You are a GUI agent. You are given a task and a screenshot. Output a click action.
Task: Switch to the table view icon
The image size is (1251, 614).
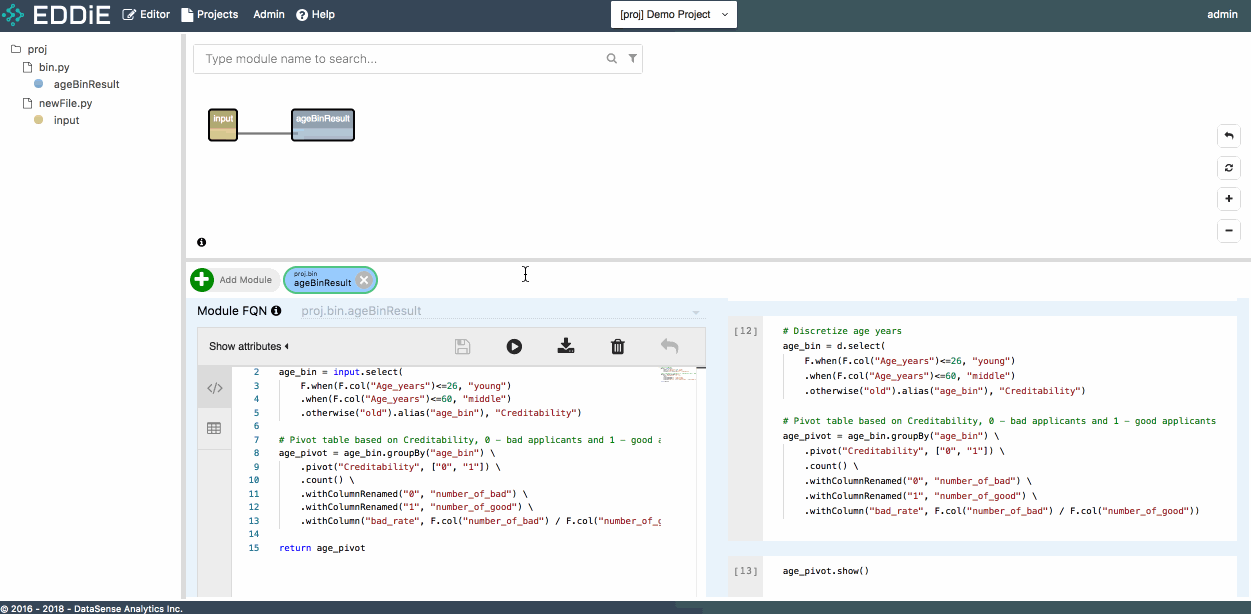(214, 428)
